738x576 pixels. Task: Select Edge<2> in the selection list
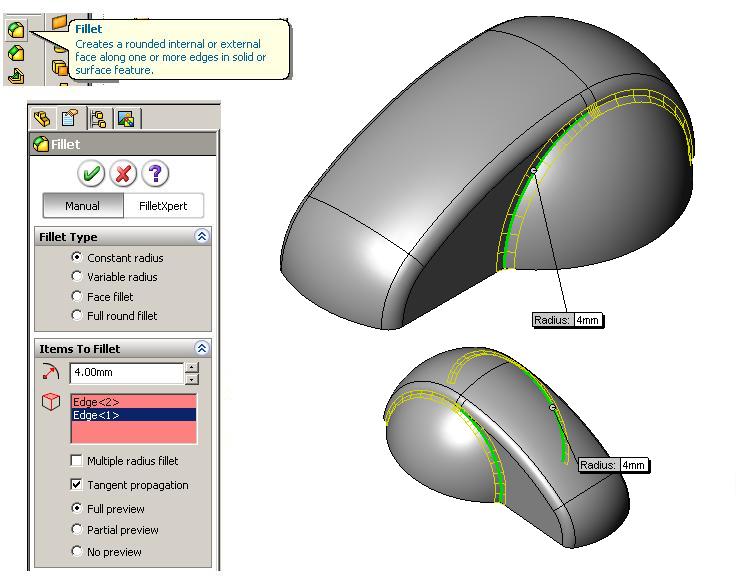click(x=134, y=402)
